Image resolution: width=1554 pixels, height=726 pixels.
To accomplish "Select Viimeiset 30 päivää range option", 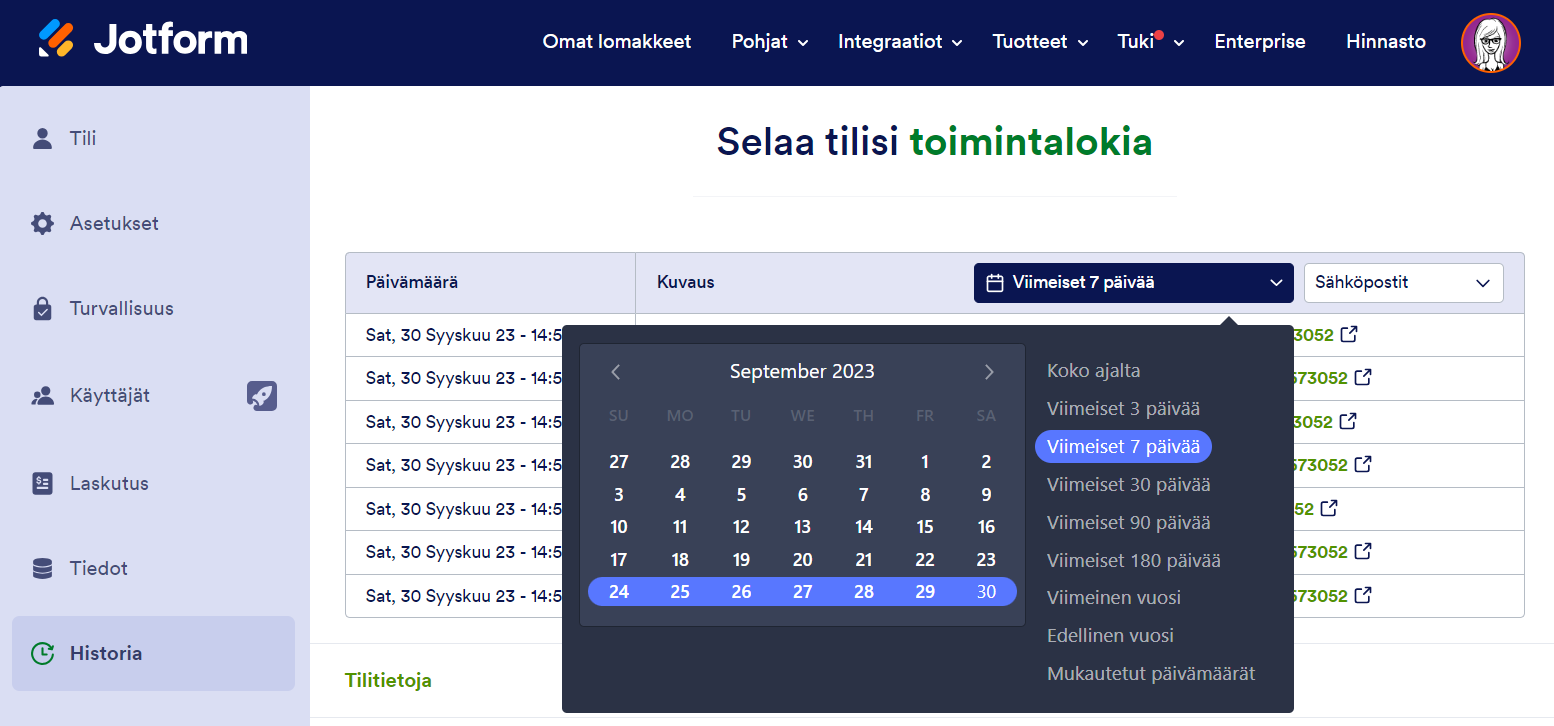I will [1128, 485].
